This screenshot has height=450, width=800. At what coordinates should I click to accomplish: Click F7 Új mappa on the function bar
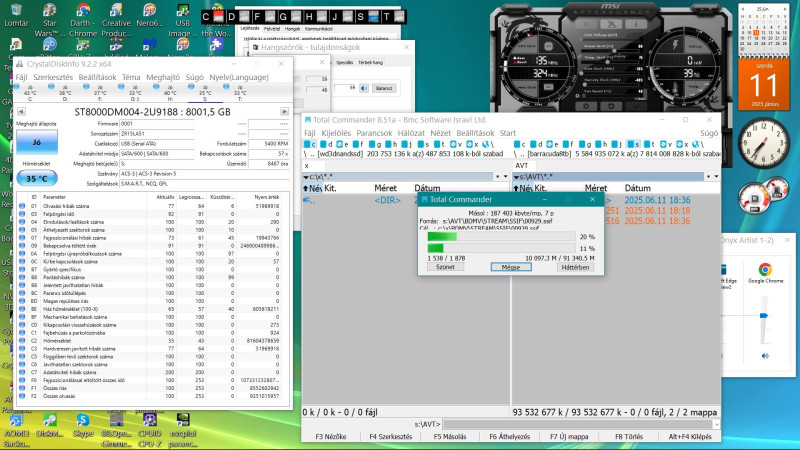coord(569,437)
